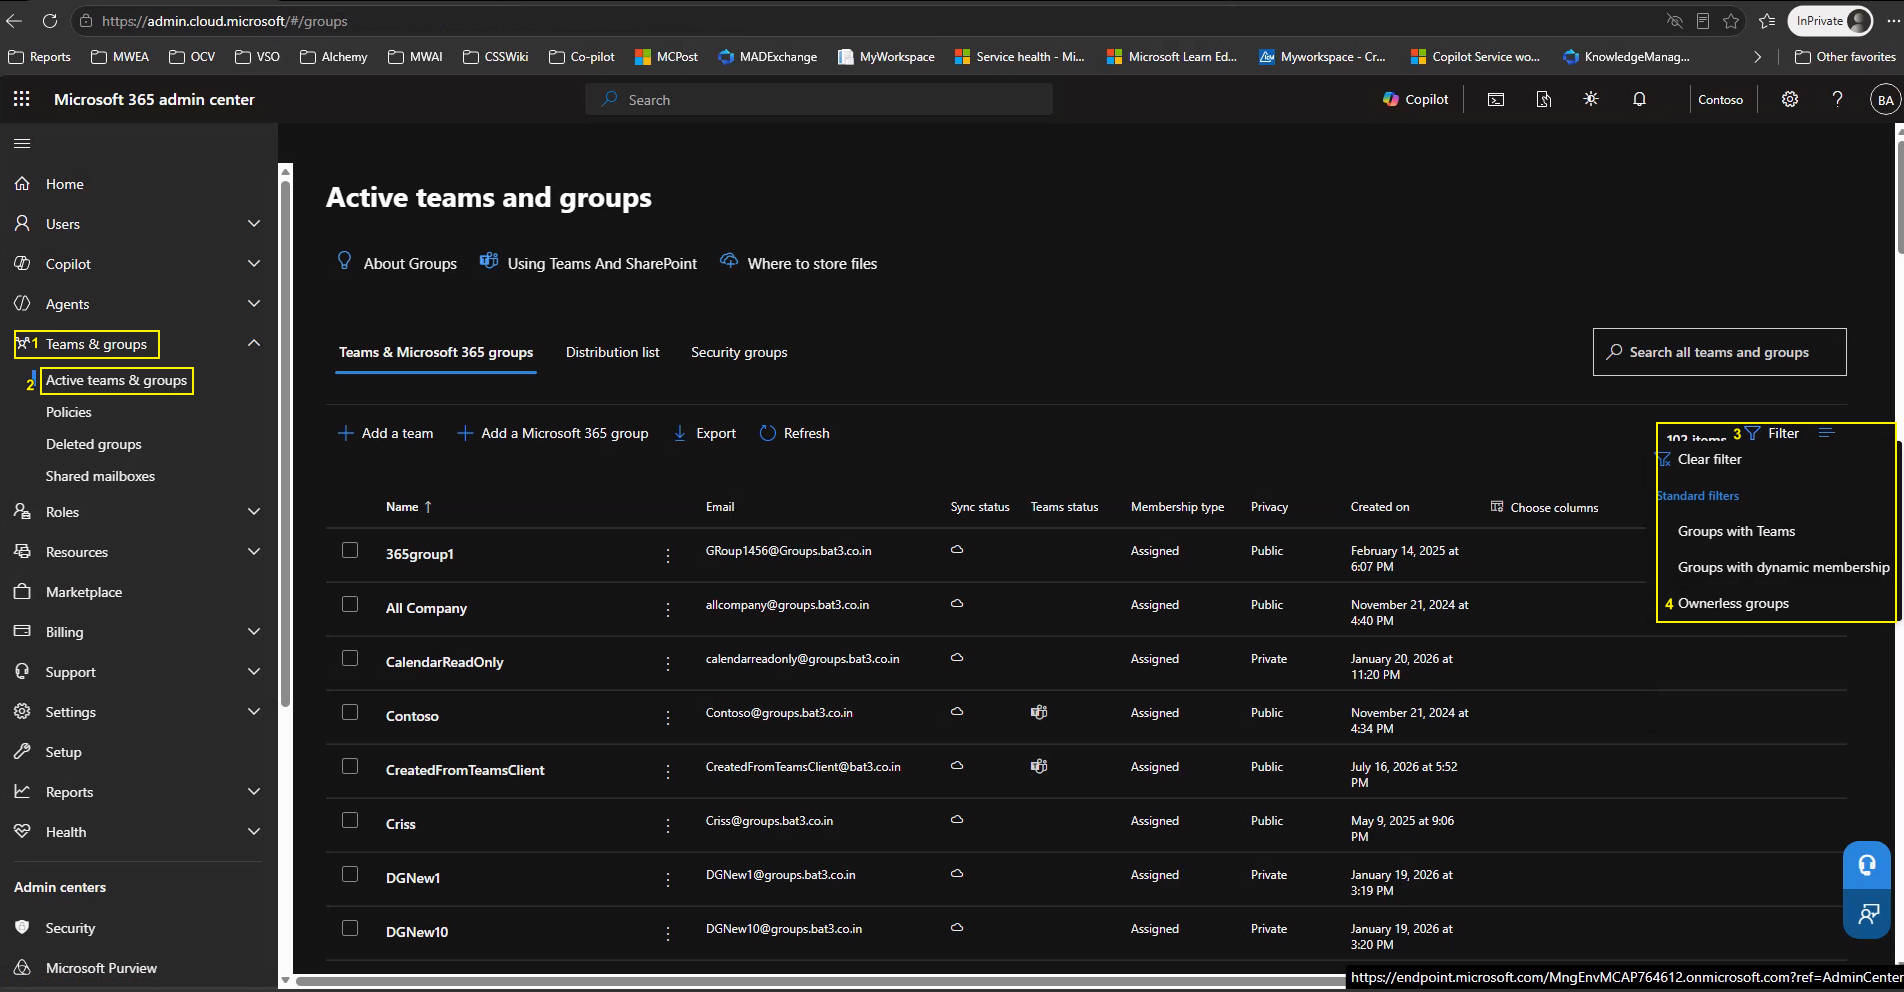Switch to the Security groups tab
The width and height of the screenshot is (1904, 992).
pos(739,352)
